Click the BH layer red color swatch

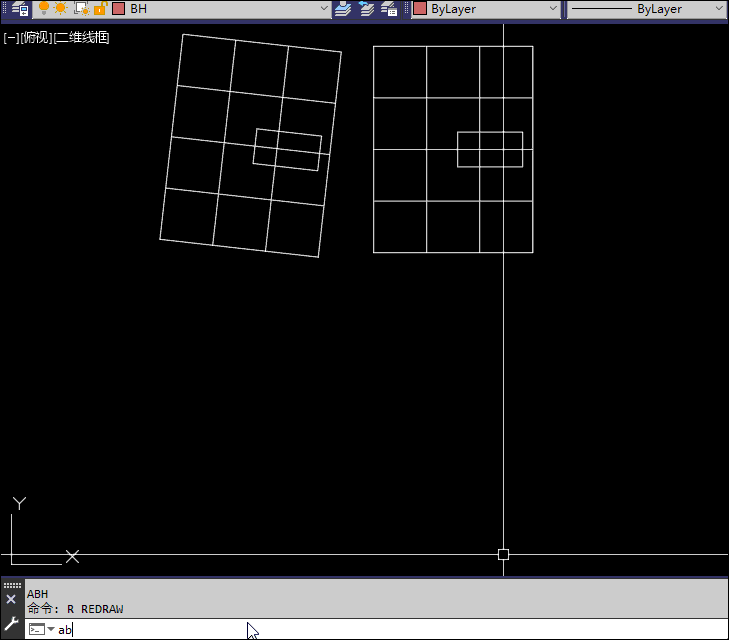(x=118, y=9)
